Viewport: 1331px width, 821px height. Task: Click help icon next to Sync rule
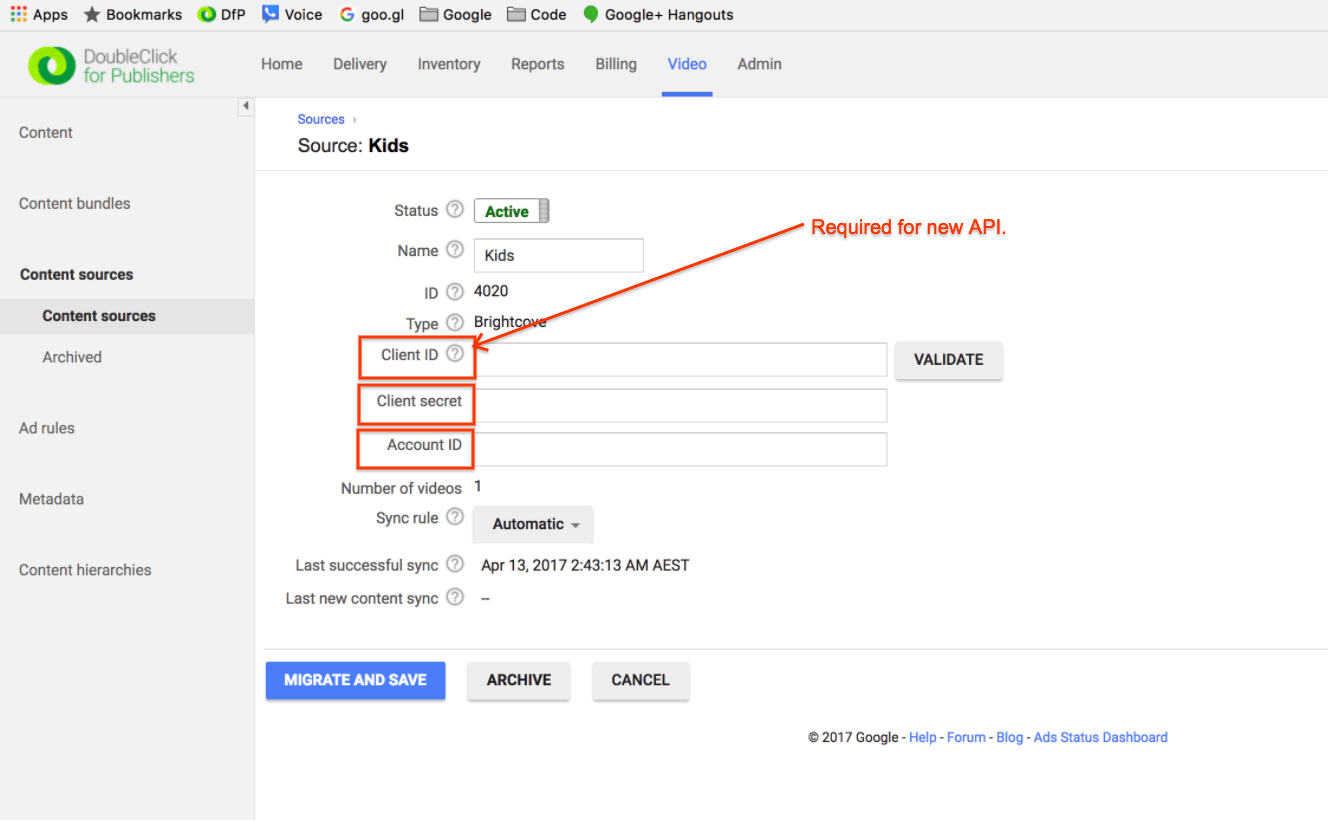click(455, 517)
